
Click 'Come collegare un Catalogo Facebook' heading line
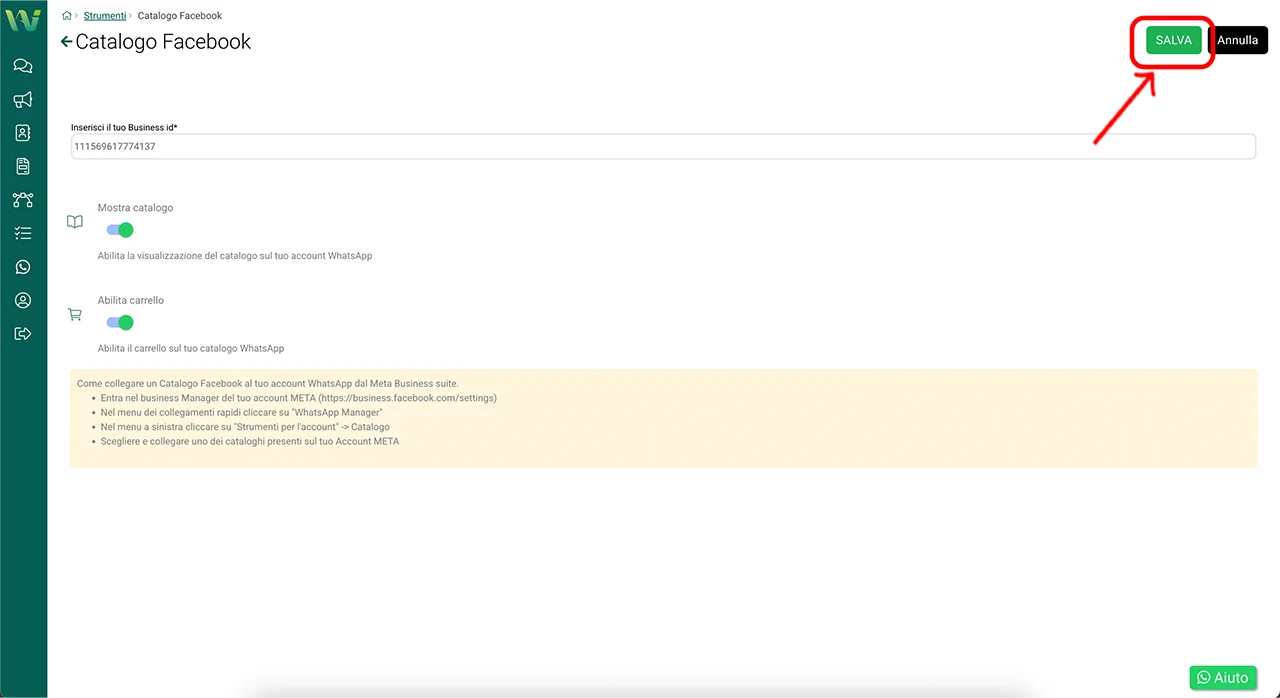268,383
